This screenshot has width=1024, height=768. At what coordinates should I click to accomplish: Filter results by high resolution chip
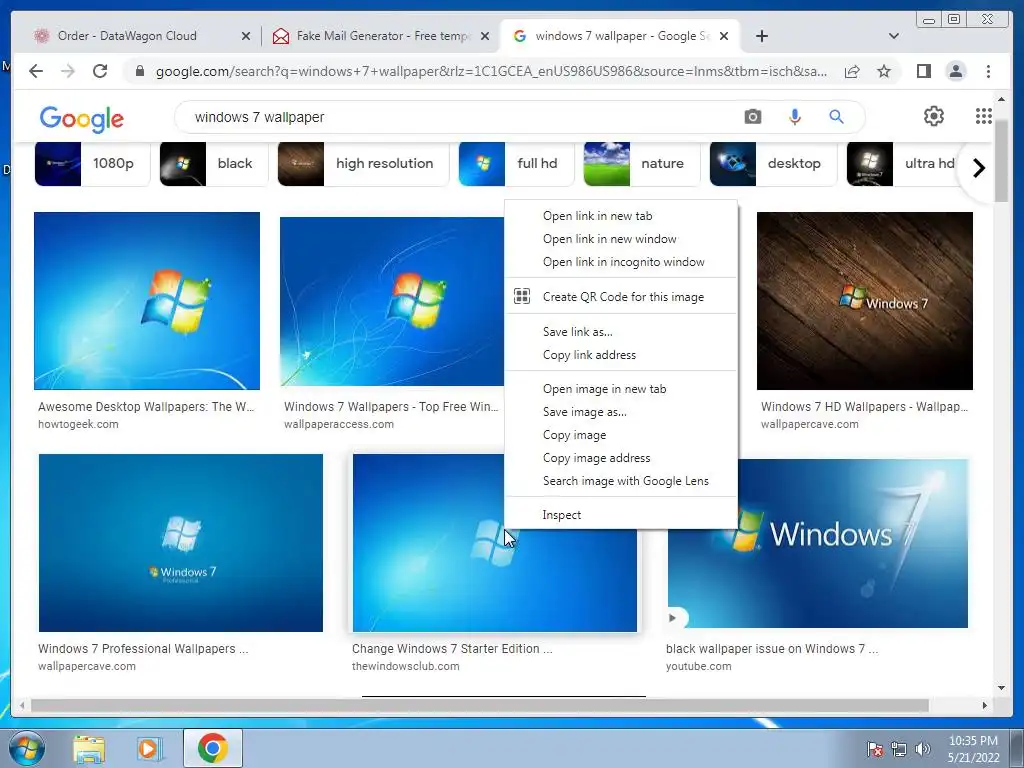coord(363,163)
